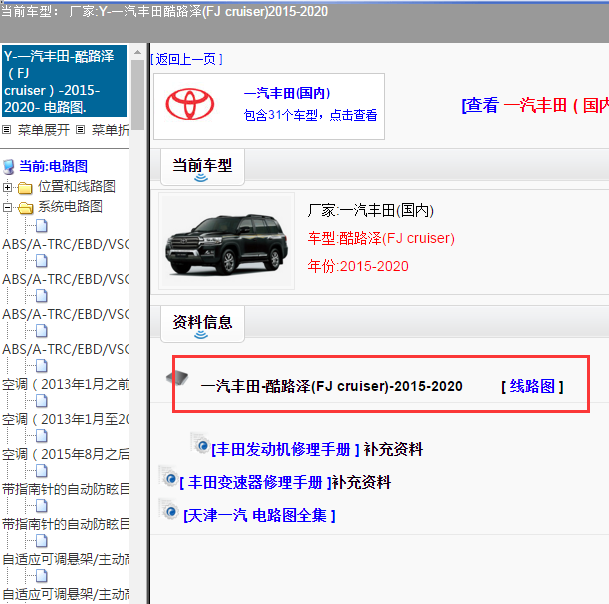Image resolution: width=609 pixels, height=604 pixels.
Task: Click the document icon above first ABS/A-TRC/EBD/VSC entry
Action: [x=42, y=226]
